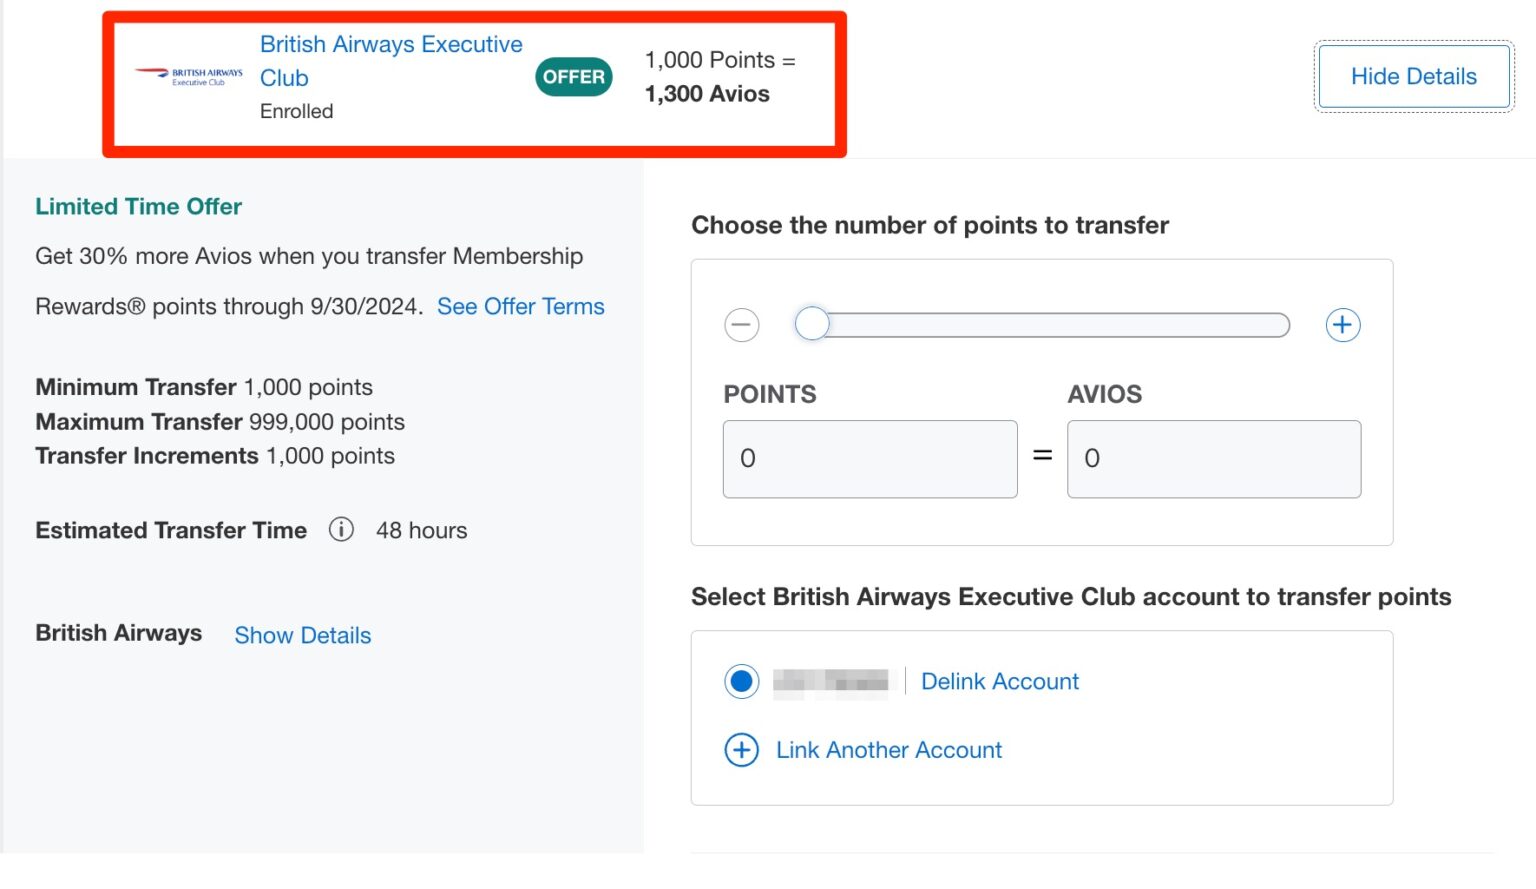
Task: Click the 1,000 Points equals 1,300 Avios rate
Action: tap(719, 77)
